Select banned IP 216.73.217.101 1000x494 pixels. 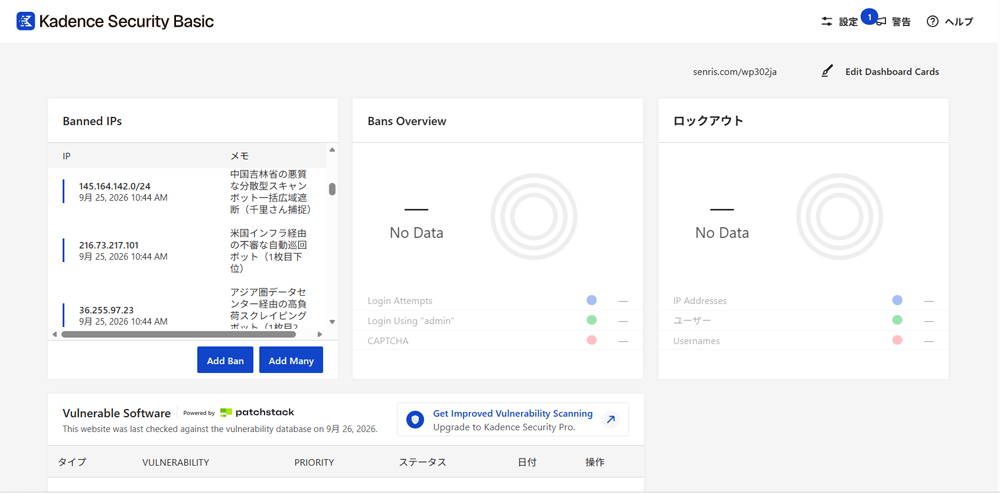click(109, 245)
